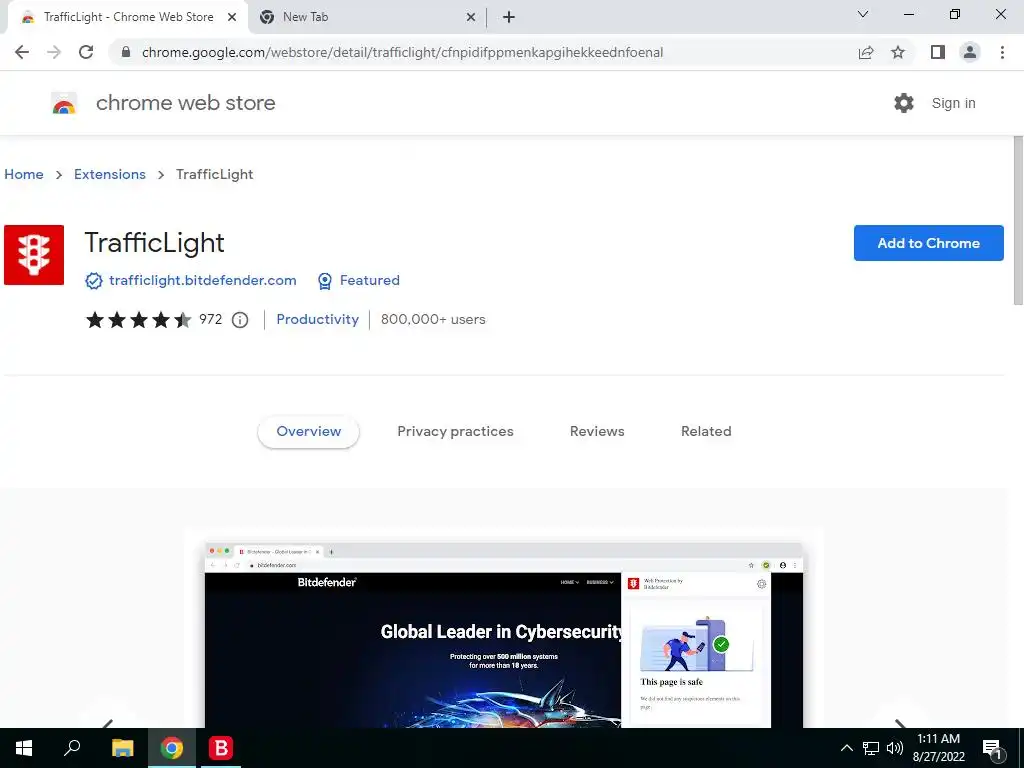The height and width of the screenshot is (768, 1024).
Task: Open Windows taskbar search
Action: [72, 748]
